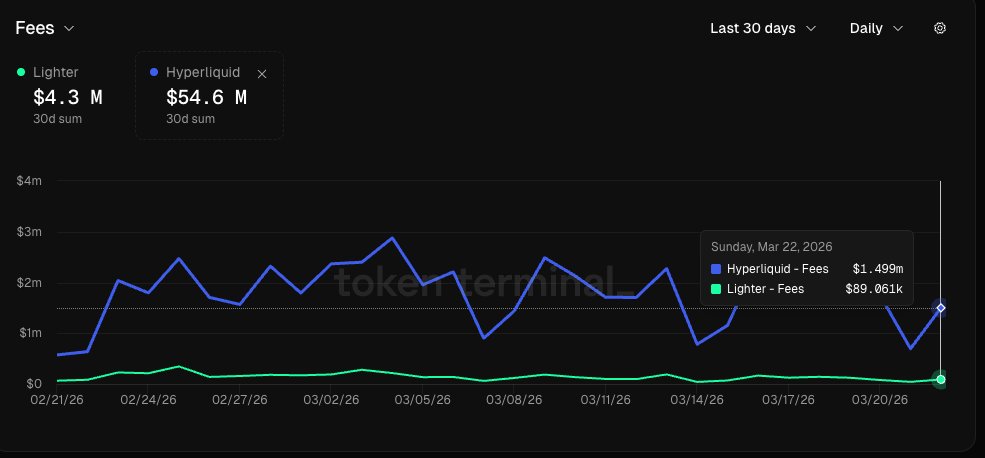The width and height of the screenshot is (985, 458).
Task: Click the 30d sum label under Lighter
Action: pyautogui.click(x=57, y=119)
